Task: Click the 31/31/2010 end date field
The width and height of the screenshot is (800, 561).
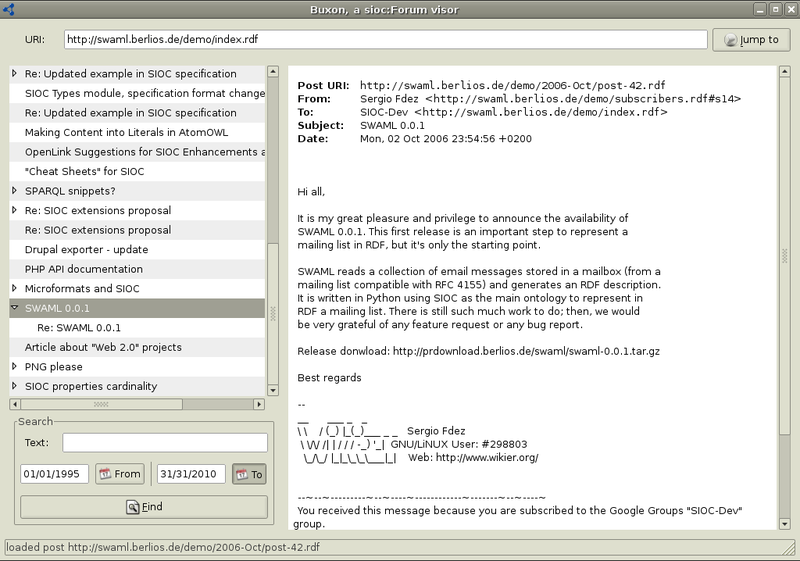Action: [191, 474]
